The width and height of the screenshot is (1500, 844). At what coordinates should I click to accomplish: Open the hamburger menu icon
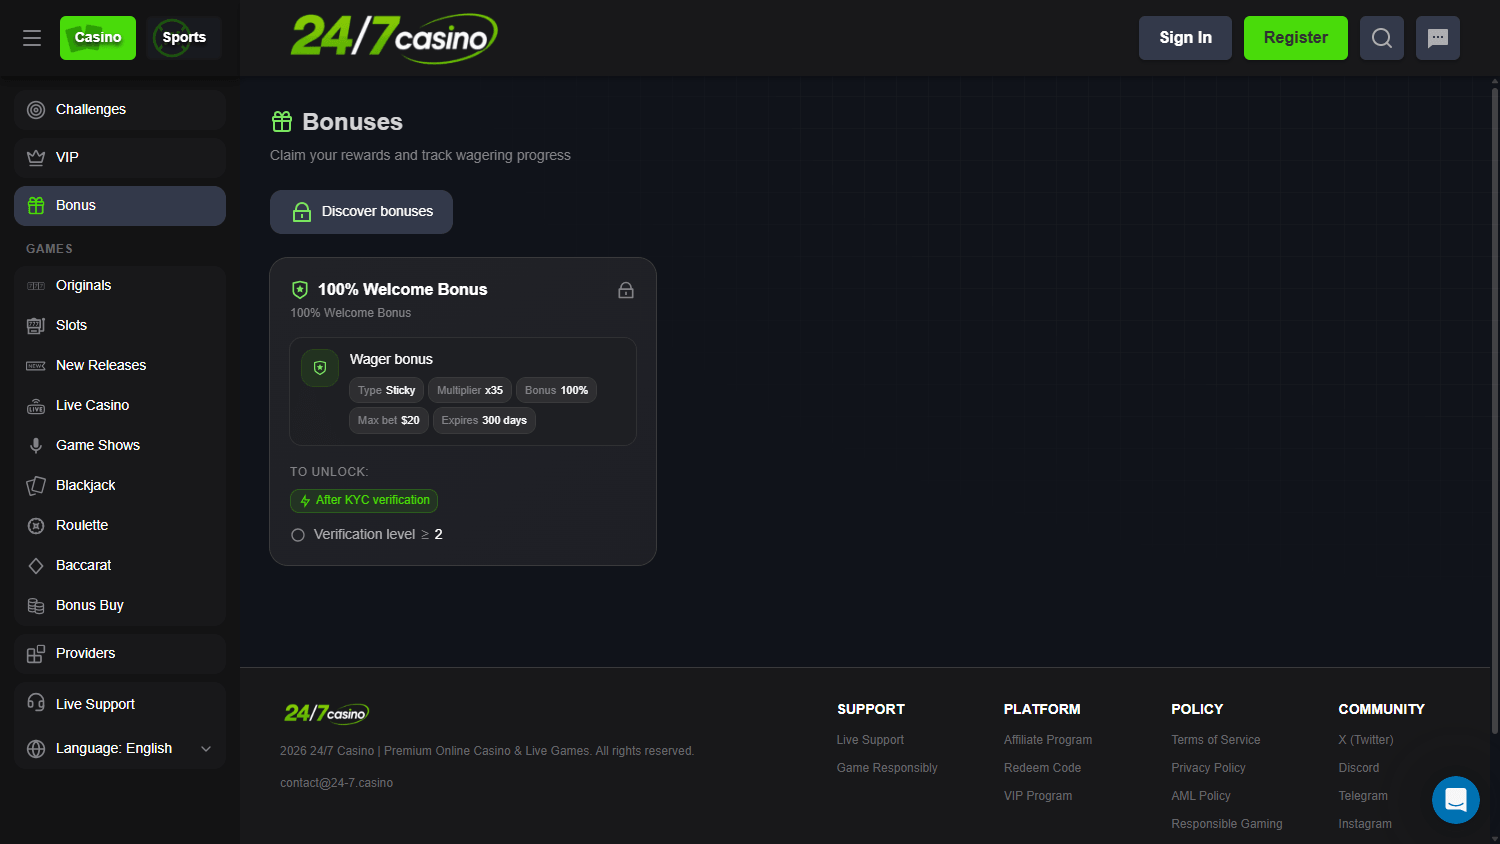pos(32,38)
